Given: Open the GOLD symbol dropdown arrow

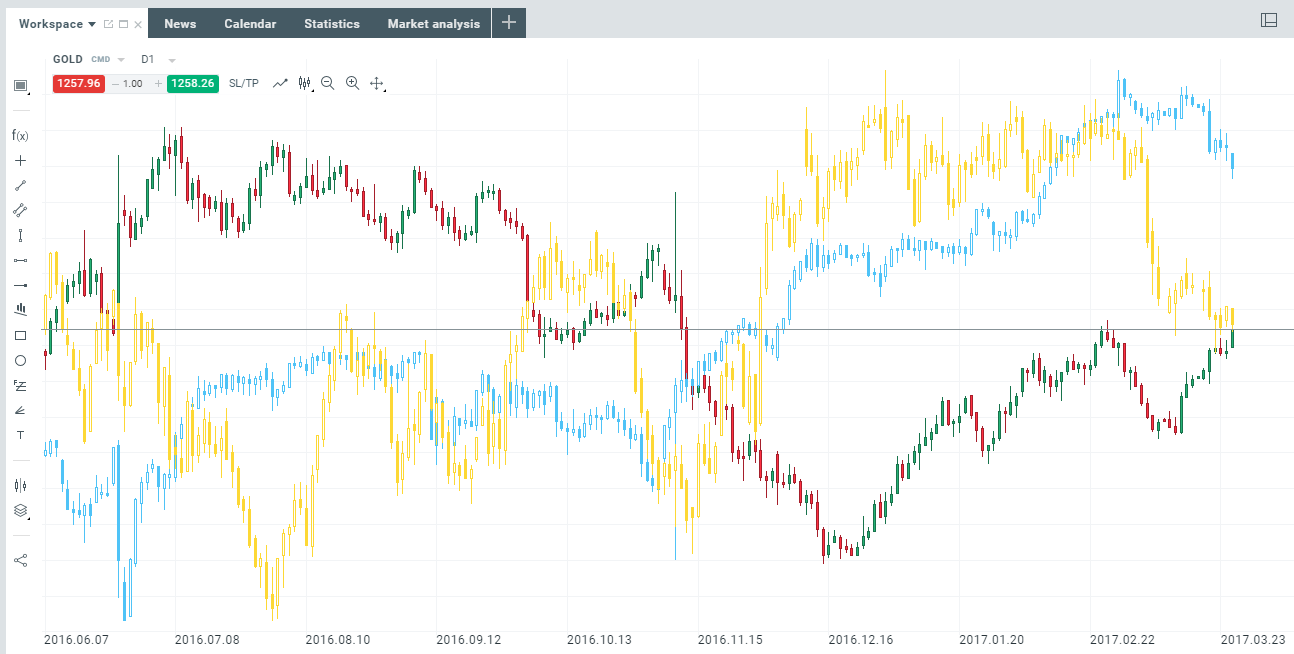Looking at the screenshot, I should click(x=121, y=60).
